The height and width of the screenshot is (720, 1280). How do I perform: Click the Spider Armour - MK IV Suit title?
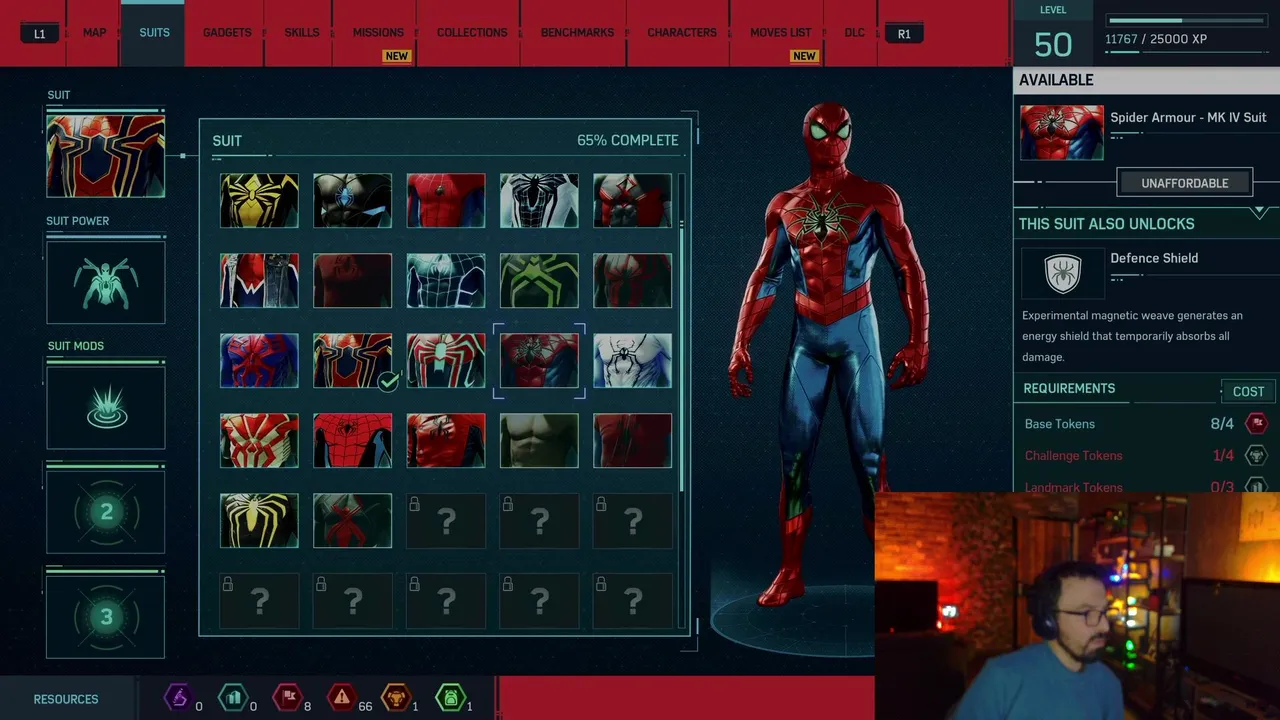point(1188,117)
